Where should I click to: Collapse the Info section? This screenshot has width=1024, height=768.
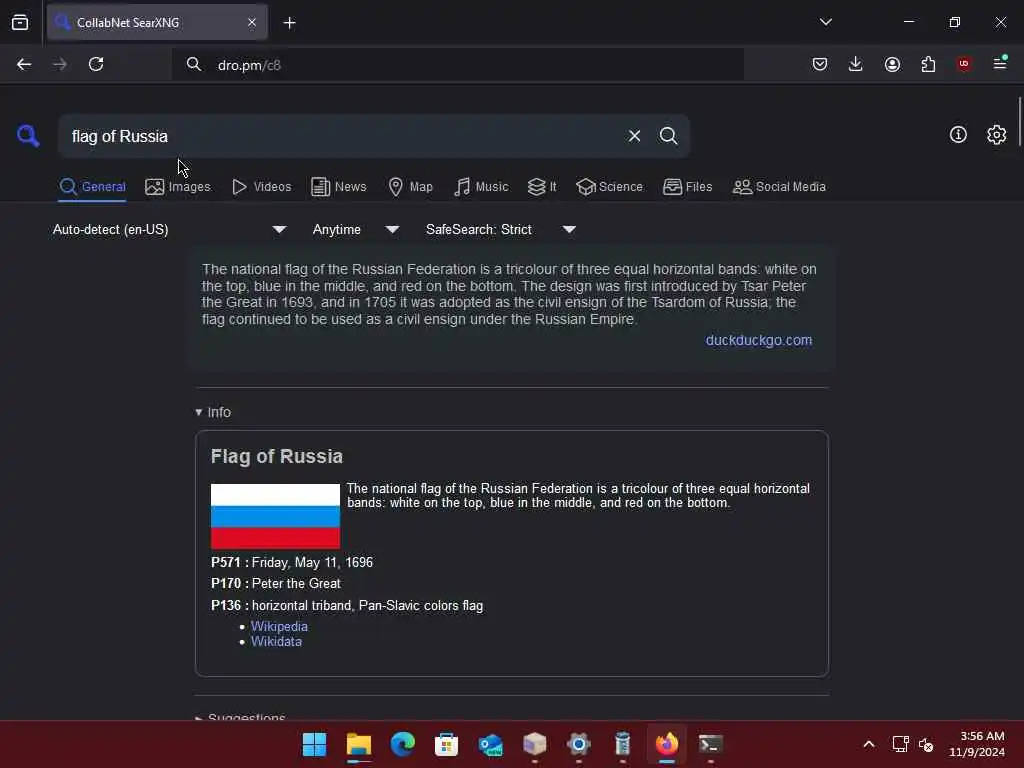tap(213, 412)
